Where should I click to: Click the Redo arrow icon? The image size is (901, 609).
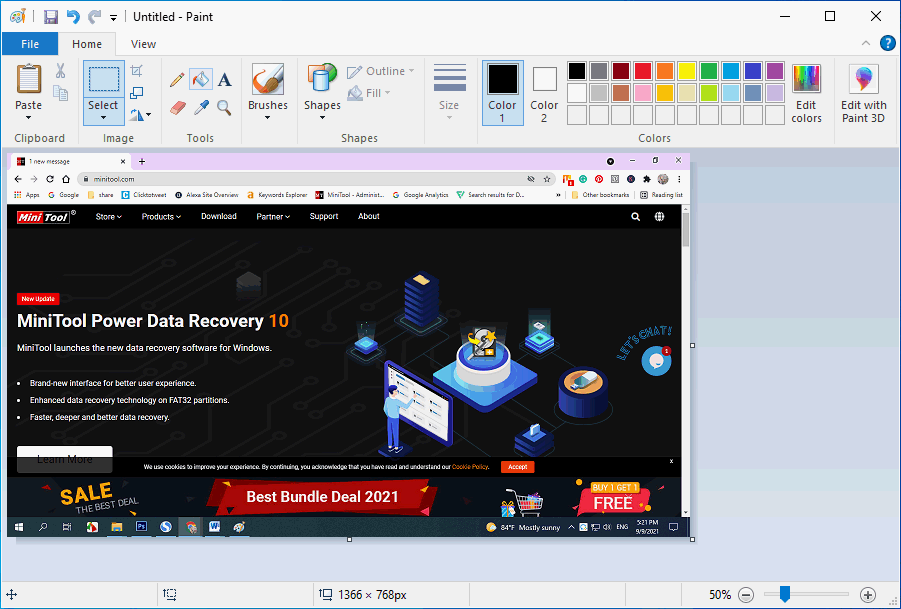tap(94, 17)
